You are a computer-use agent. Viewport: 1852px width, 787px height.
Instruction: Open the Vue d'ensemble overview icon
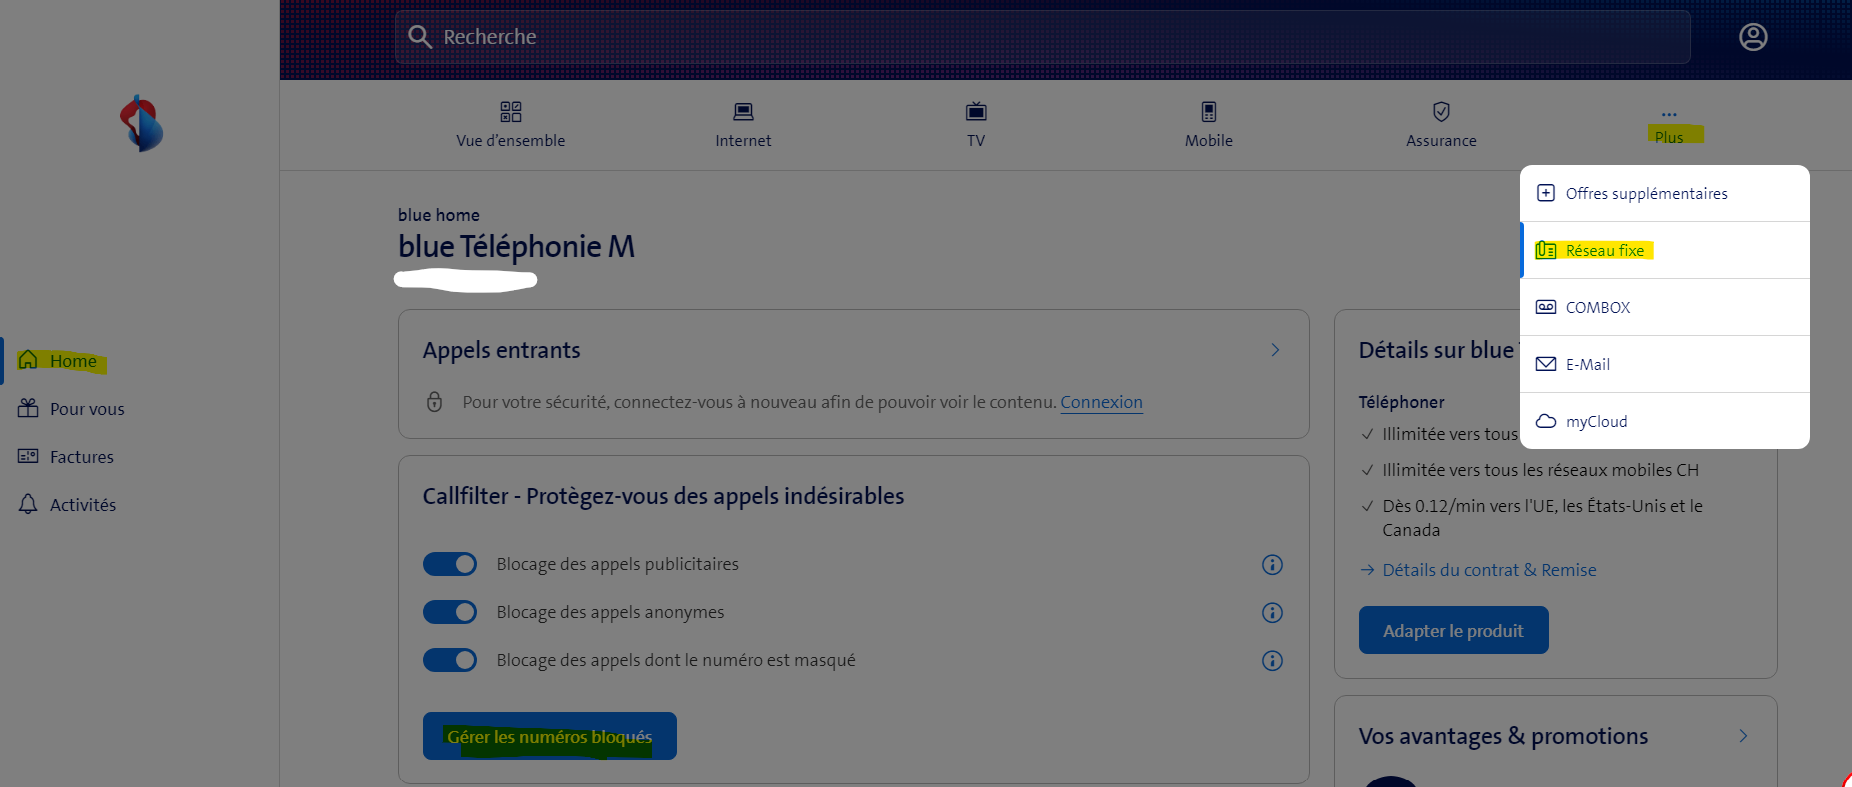coord(510,112)
